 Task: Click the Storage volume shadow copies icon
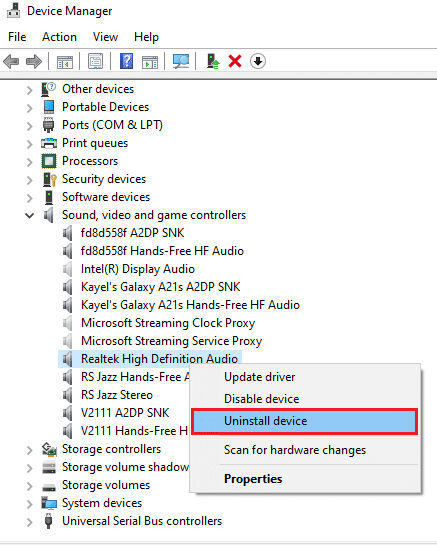[x=49, y=467]
